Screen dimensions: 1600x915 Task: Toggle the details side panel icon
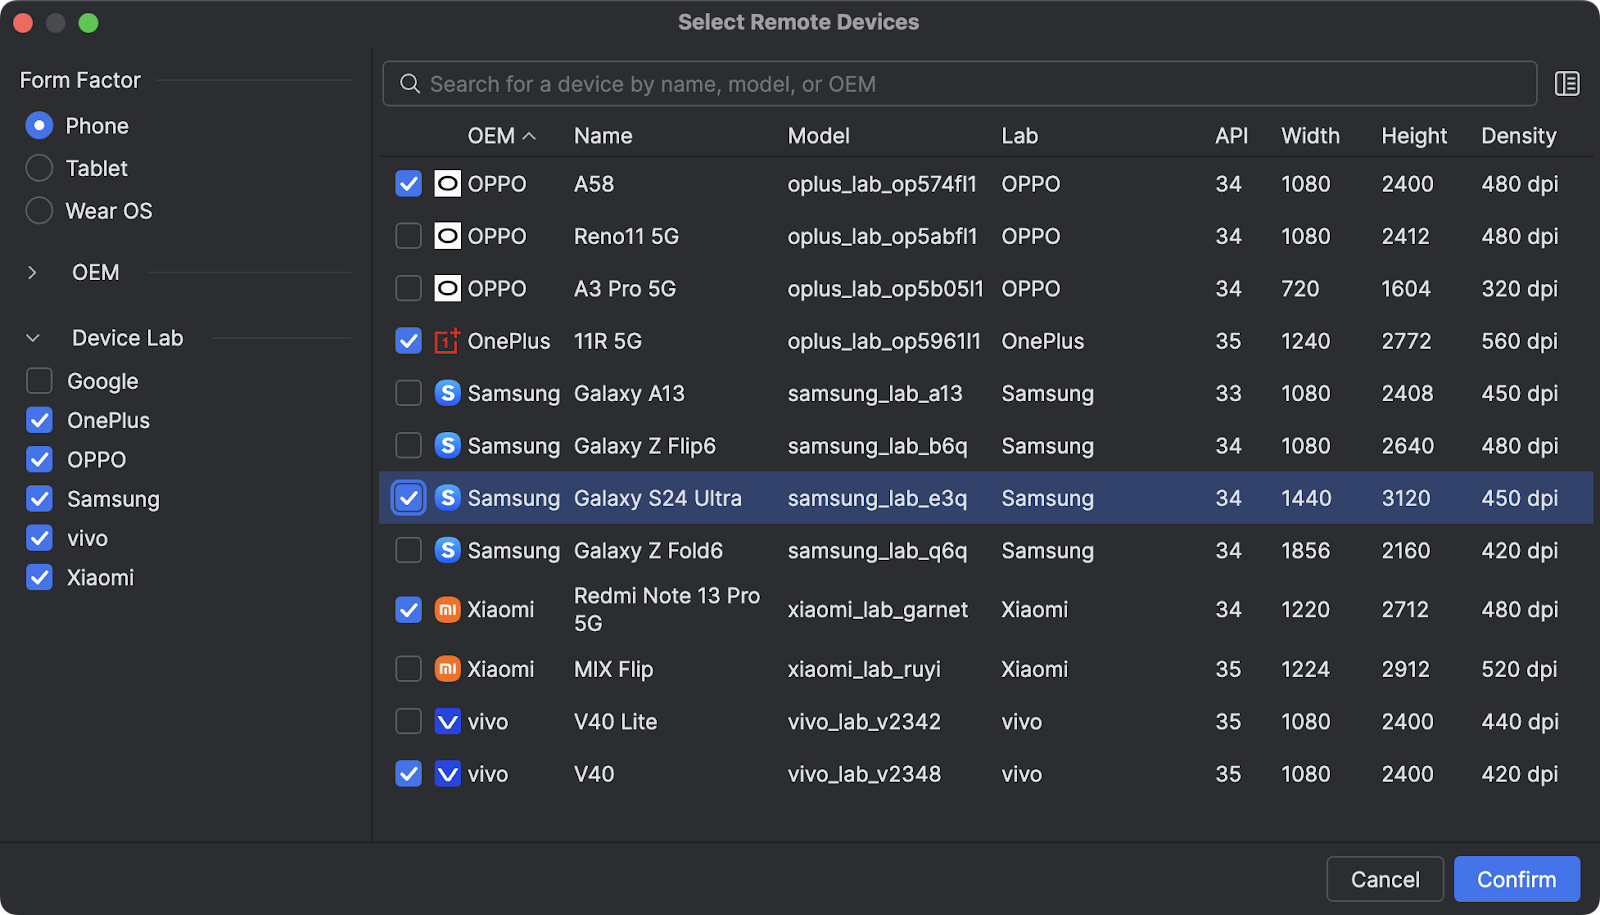(x=1567, y=84)
